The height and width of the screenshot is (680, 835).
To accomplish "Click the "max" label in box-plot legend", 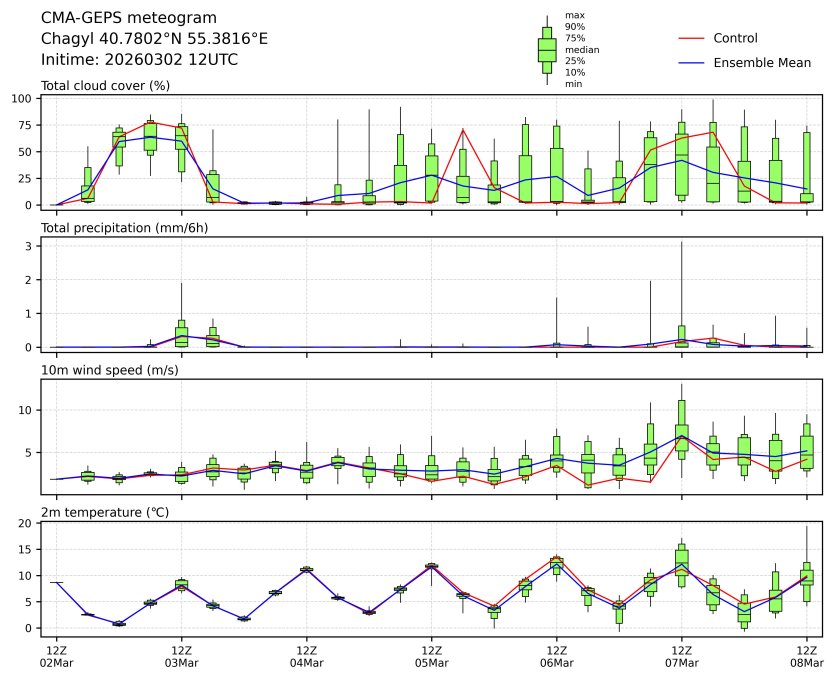I will [574, 16].
